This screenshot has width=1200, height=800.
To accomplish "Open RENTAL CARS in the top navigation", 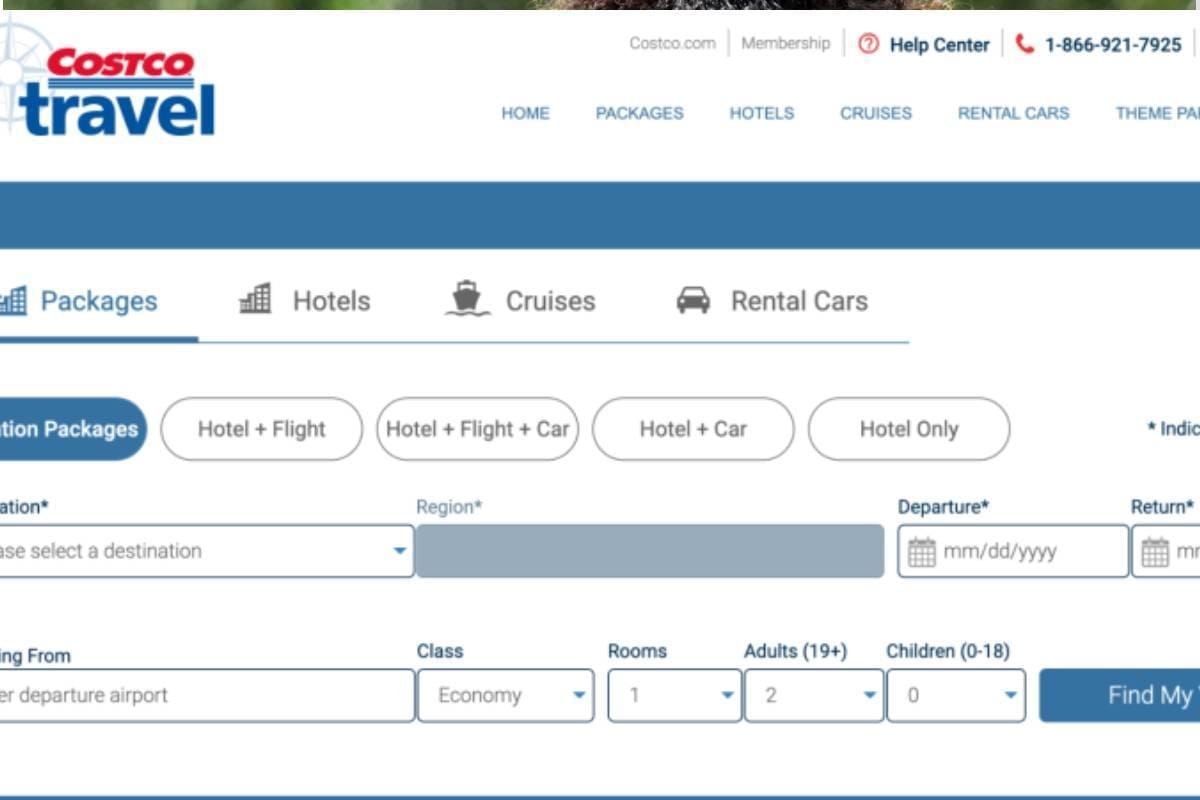I will click(x=1014, y=113).
